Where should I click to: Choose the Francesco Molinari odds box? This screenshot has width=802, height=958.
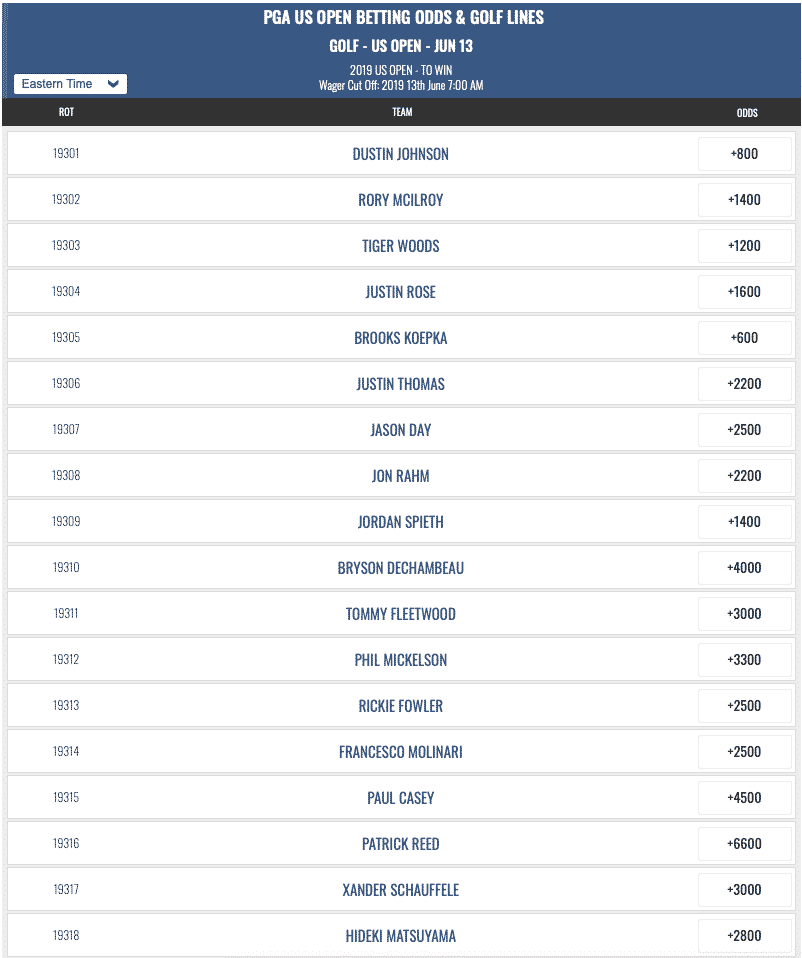pos(745,751)
